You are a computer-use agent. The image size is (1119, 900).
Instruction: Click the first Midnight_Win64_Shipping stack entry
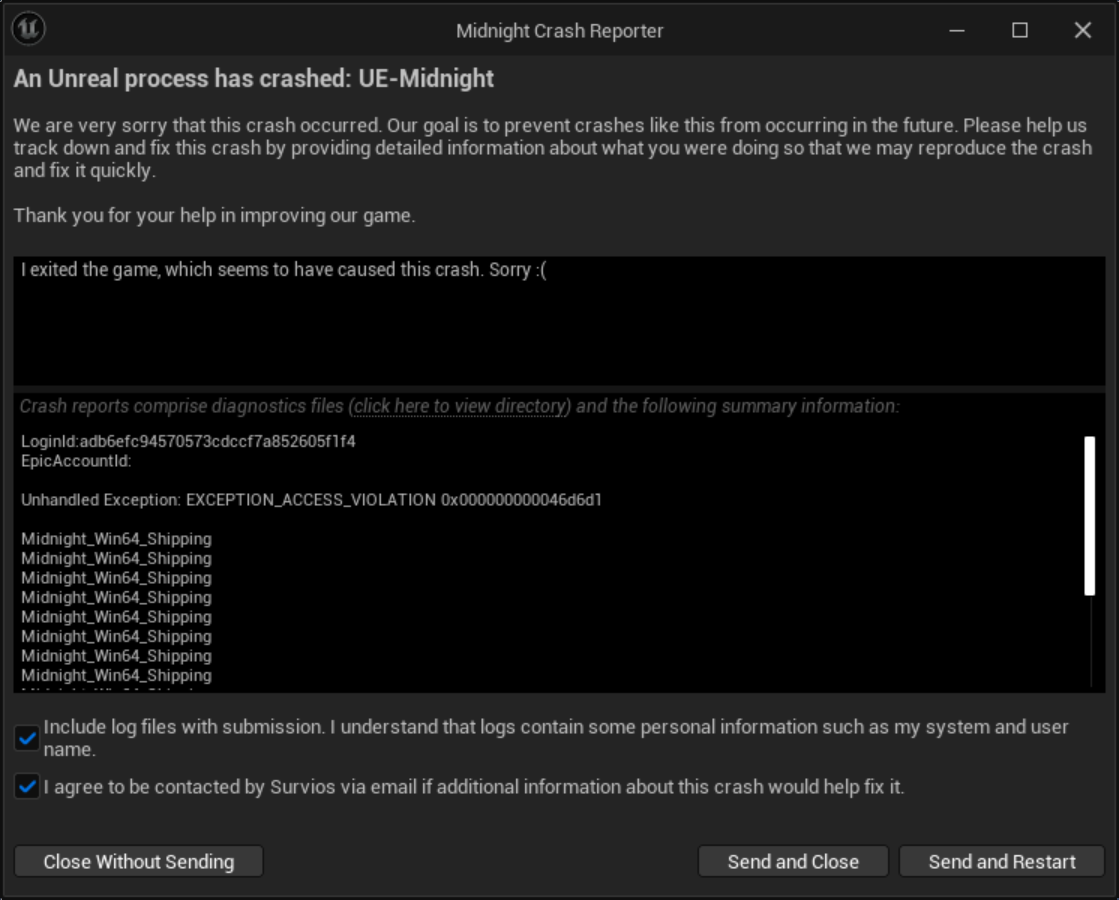116,538
